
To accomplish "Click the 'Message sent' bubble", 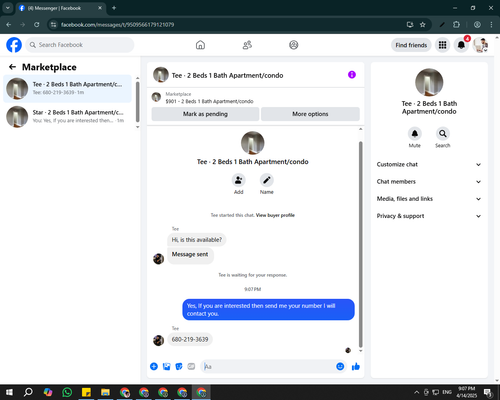I will tap(190, 255).
